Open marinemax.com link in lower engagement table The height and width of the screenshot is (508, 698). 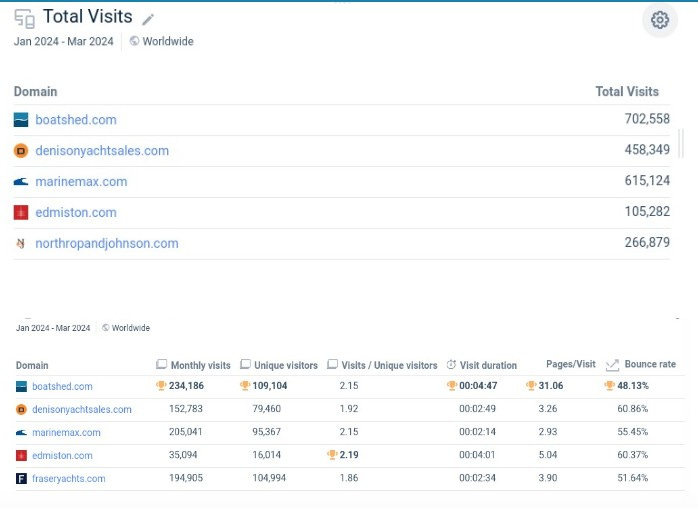(x=66, y=432)
